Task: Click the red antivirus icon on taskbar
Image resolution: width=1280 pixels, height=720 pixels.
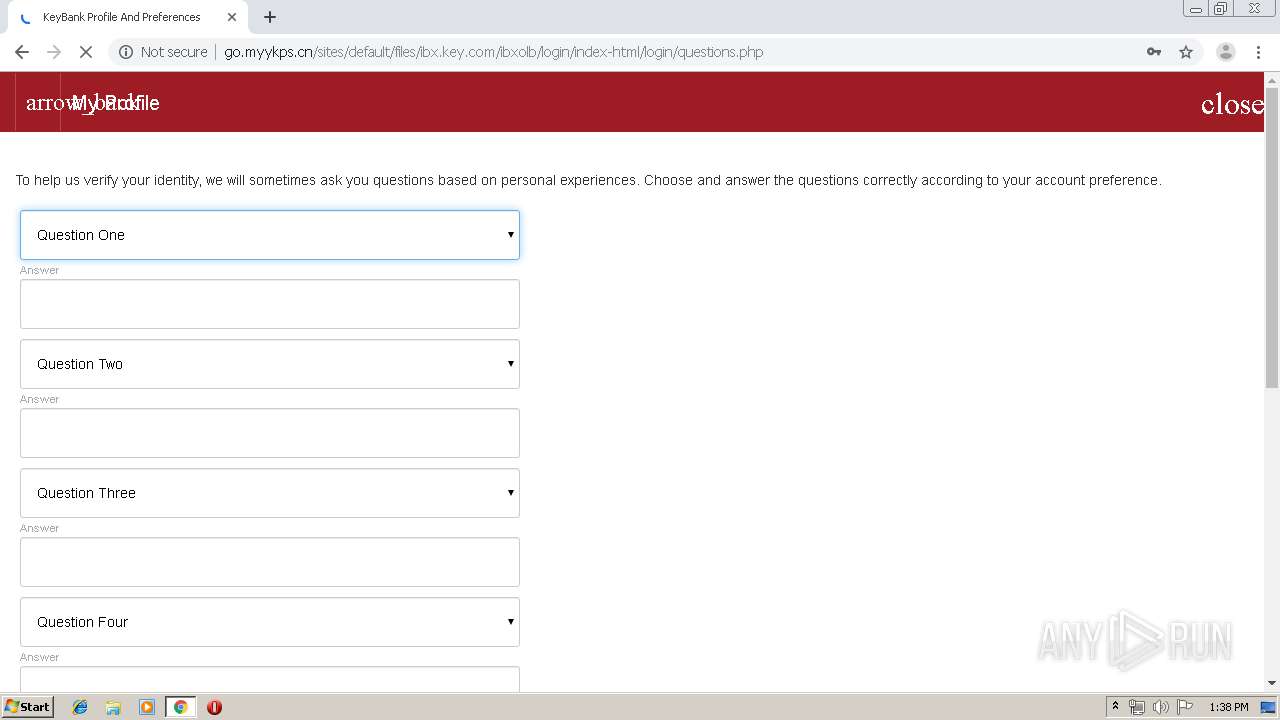Action: pos(214,707)
